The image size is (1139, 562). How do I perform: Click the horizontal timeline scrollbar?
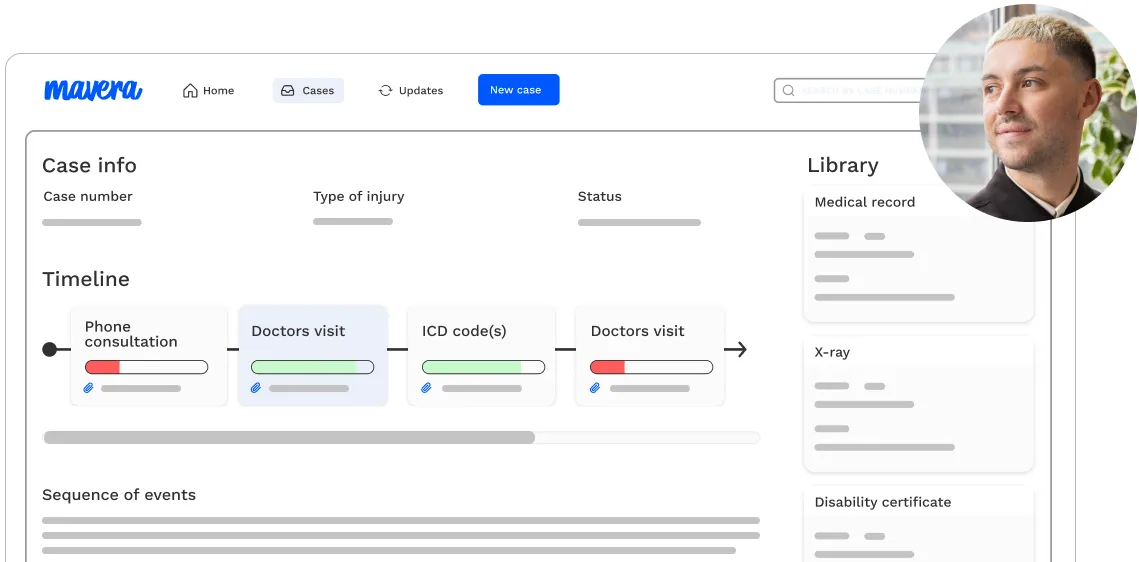click(289, 437)
